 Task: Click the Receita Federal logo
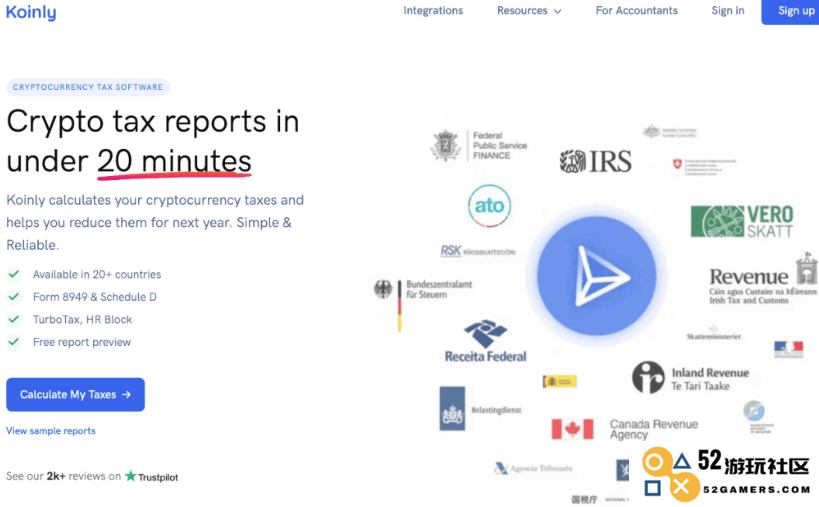pos(485,341)
